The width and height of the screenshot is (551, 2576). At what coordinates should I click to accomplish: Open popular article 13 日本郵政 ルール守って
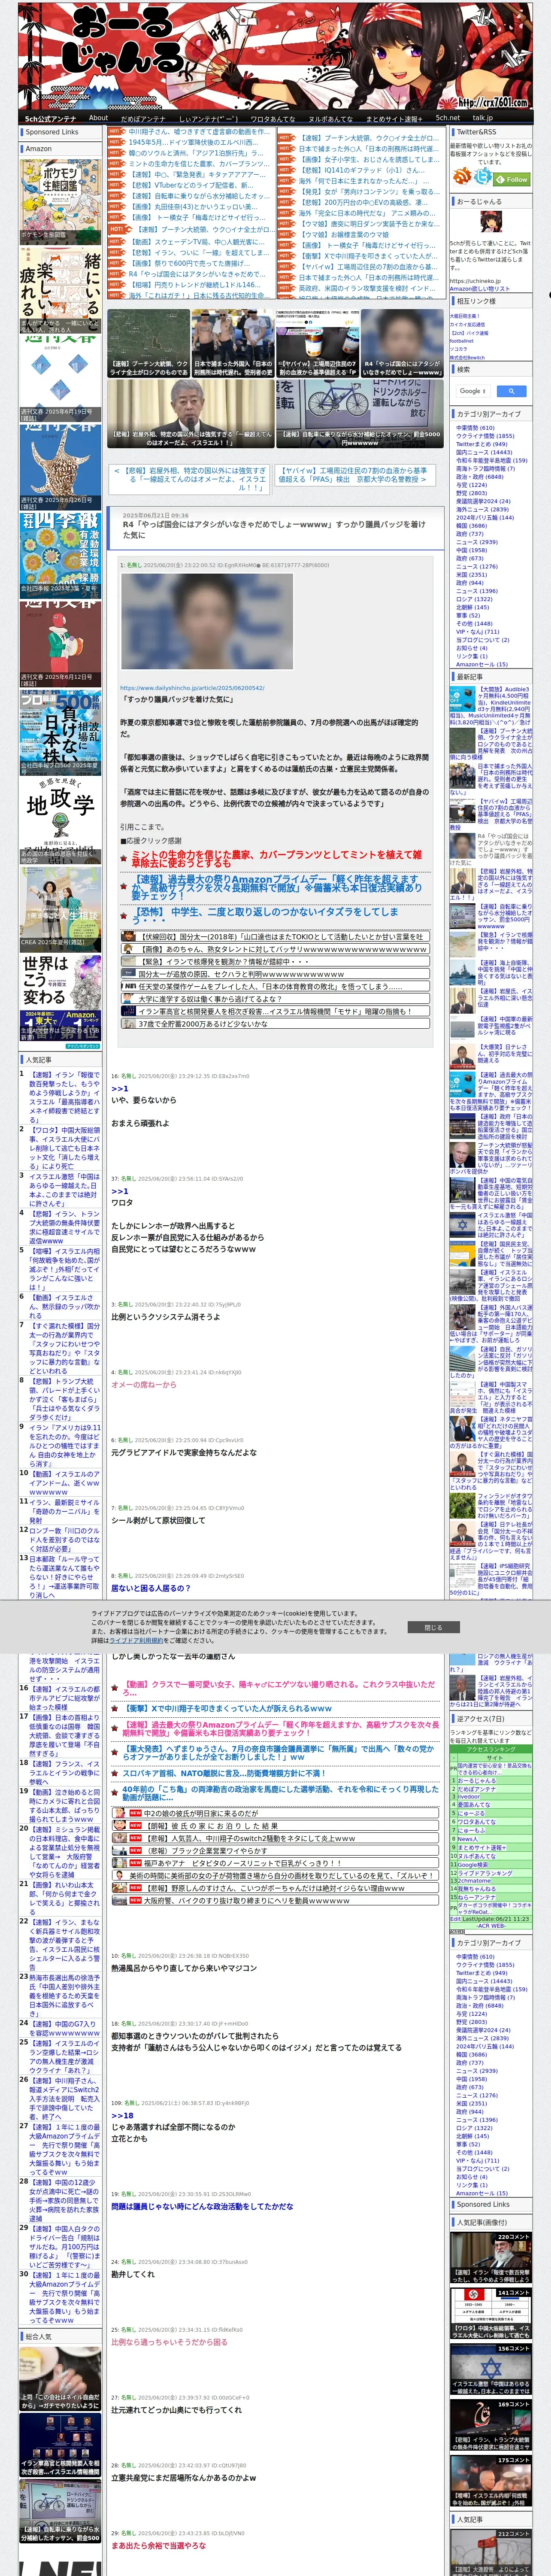pyautogui.click(x=64, y=1576)
